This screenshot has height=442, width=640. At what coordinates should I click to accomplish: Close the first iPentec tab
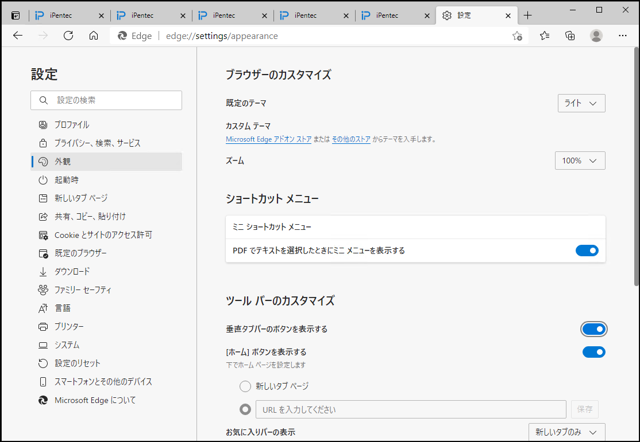tap(102, 16)
